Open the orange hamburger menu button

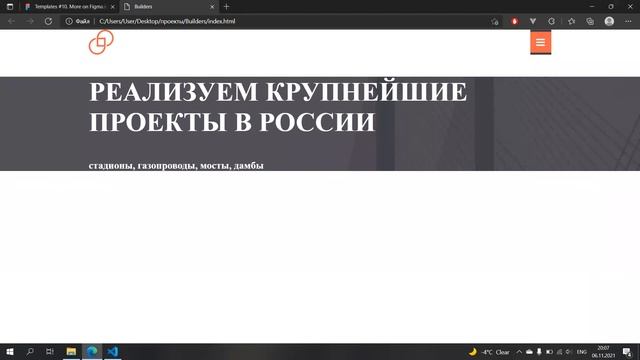[540, 42]
